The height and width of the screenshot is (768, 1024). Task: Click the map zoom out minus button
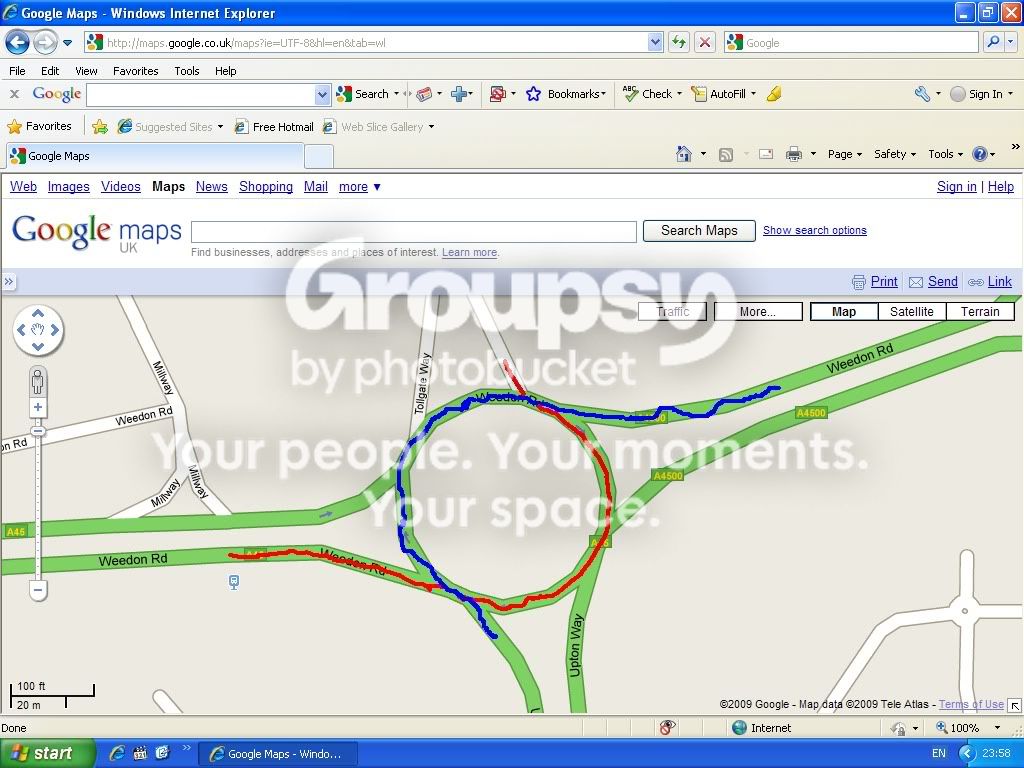38,590
